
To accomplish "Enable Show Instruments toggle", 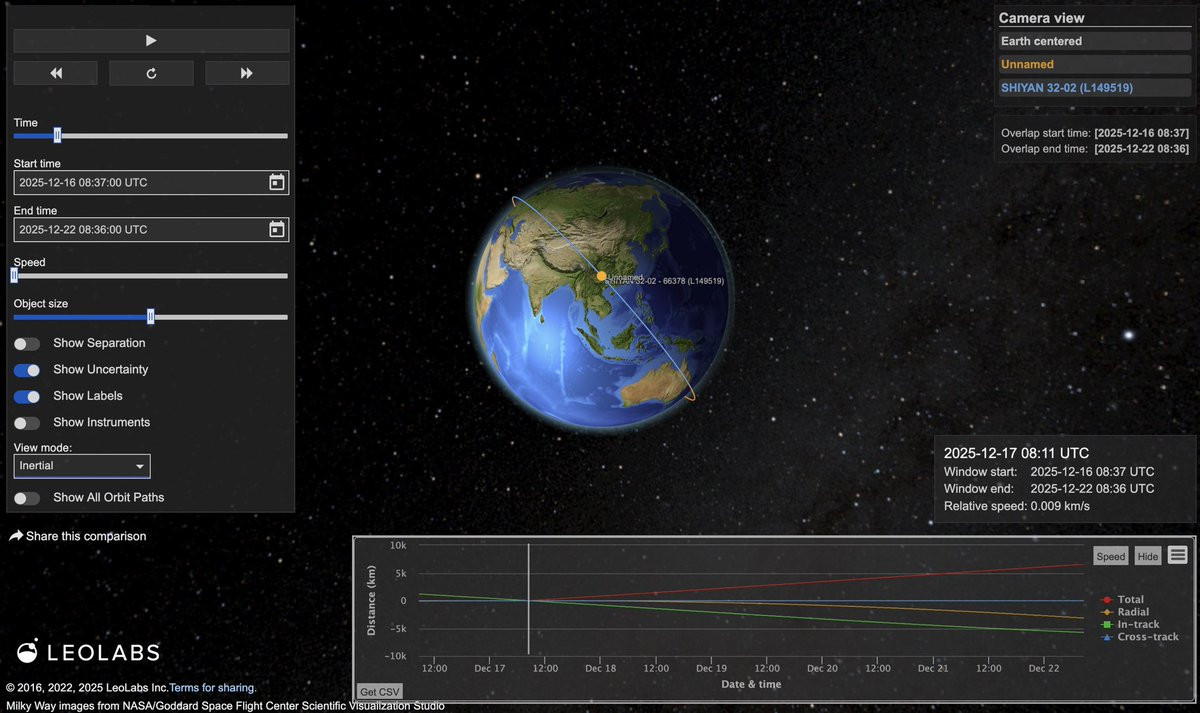I will click(x=27, y=423).
